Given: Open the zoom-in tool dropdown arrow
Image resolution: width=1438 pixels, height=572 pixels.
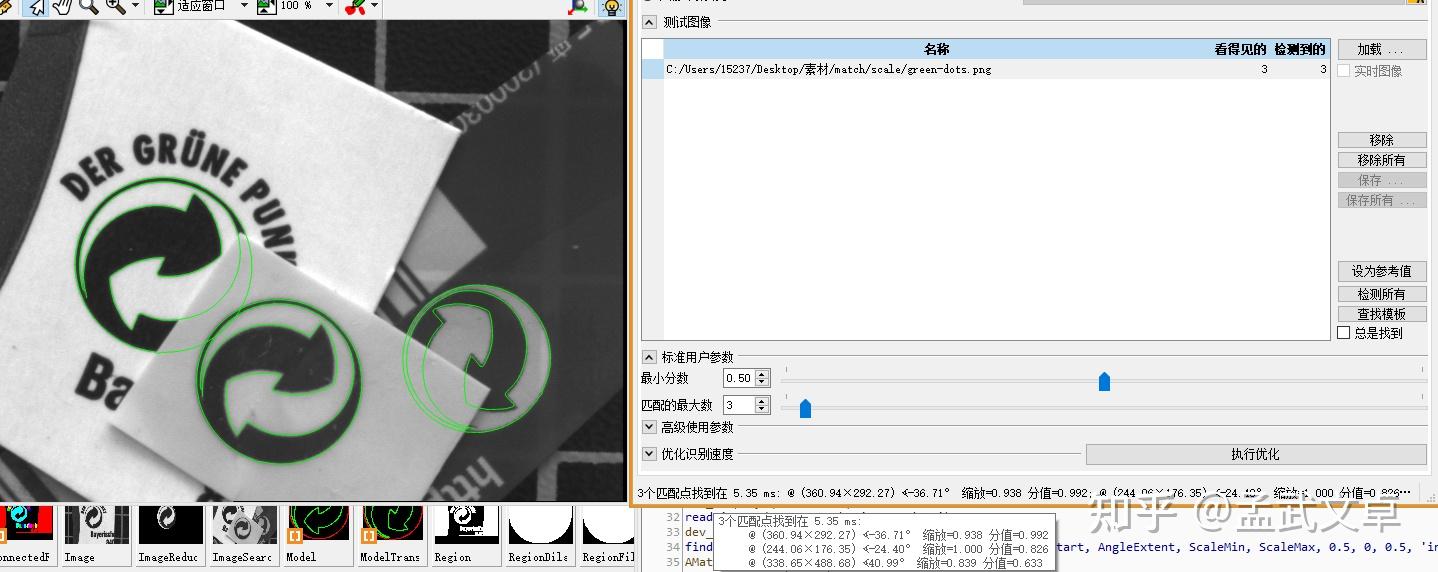Looking at the screenshot, I should [135, 6].
